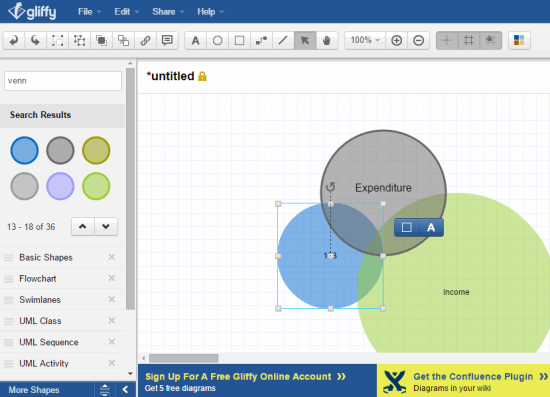
Task: Remove the UML Class library
Action: [x=112, y=321]
